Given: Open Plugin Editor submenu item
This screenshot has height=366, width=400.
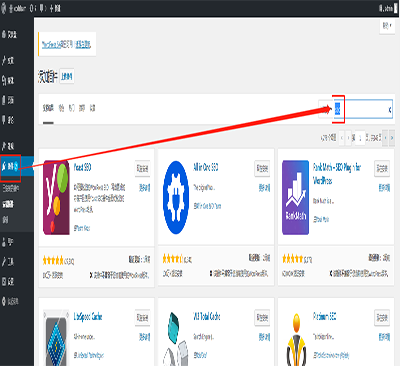Looking at the screenshot, I should tap(6, 220).
